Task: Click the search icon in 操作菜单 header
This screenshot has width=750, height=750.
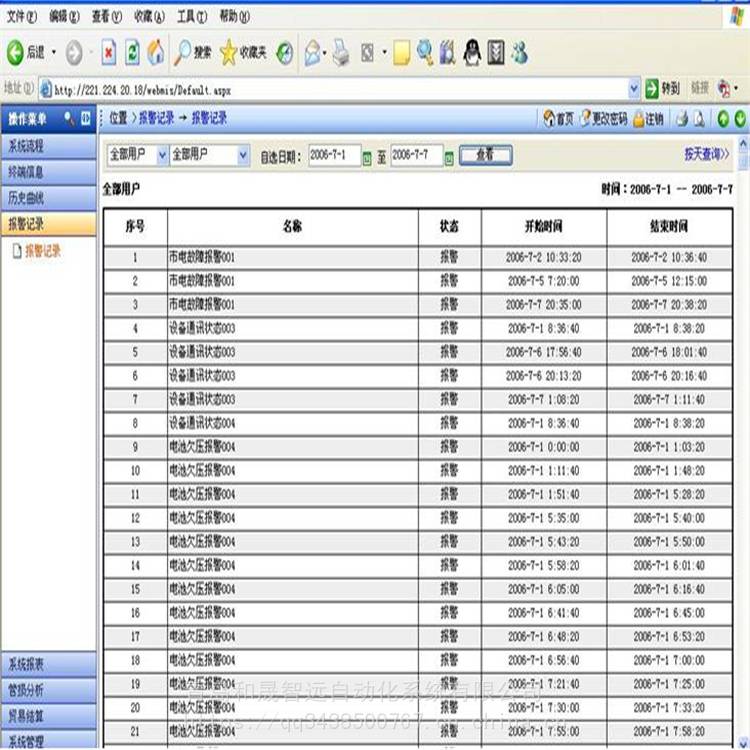Action: 69,118
